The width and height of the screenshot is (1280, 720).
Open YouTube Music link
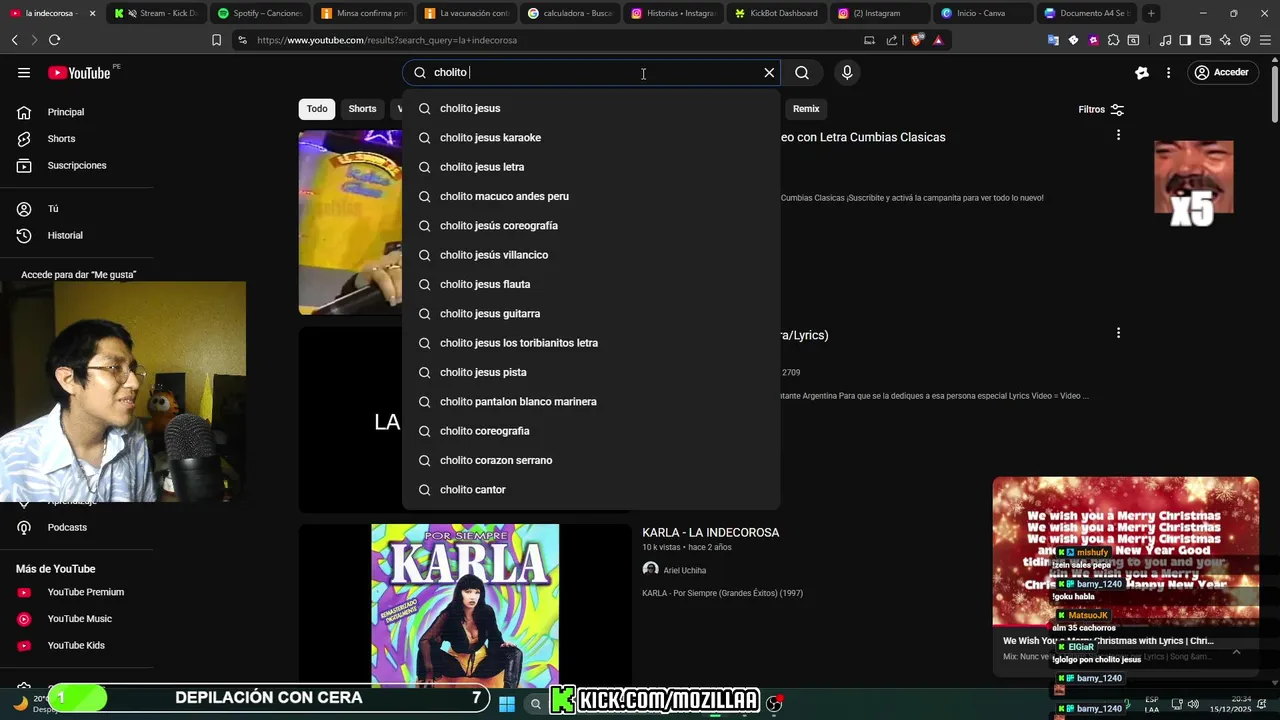[80, 619]
